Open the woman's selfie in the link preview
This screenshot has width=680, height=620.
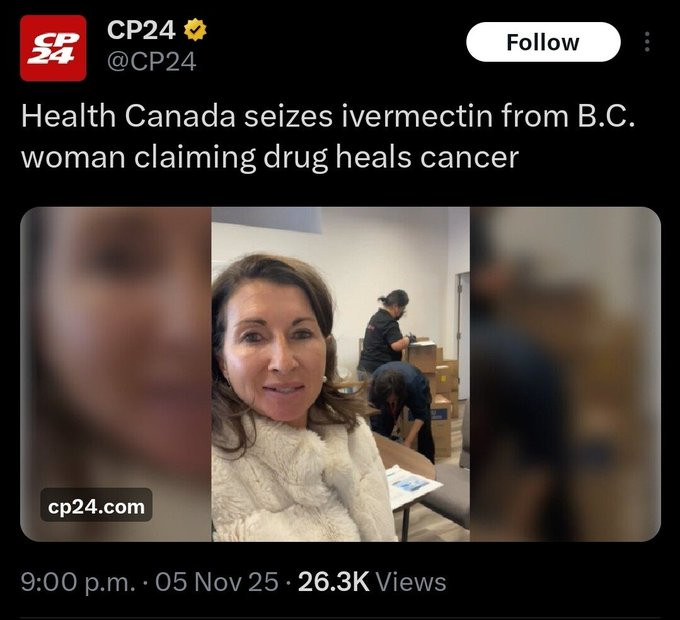pos(340,374)
